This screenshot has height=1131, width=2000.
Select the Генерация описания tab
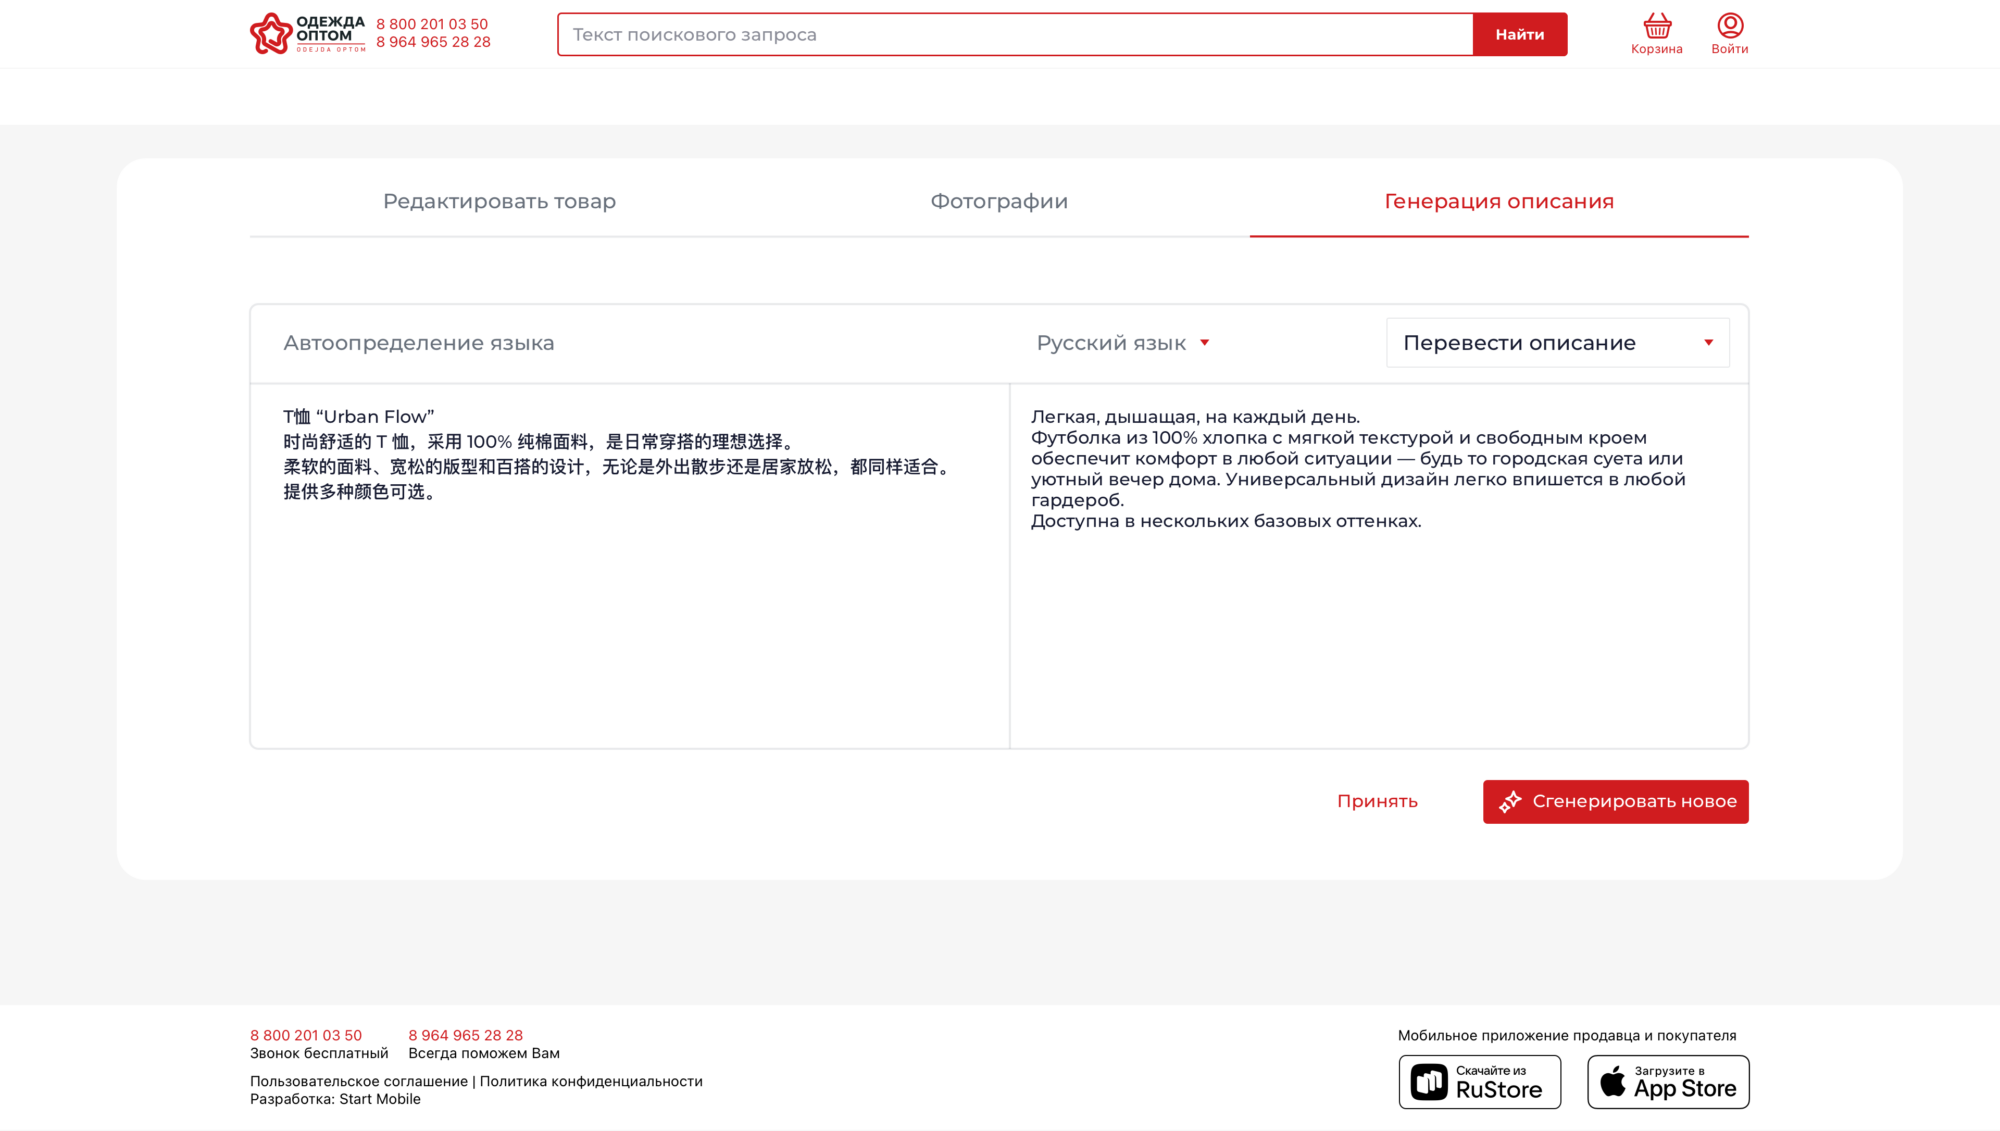1498,201
